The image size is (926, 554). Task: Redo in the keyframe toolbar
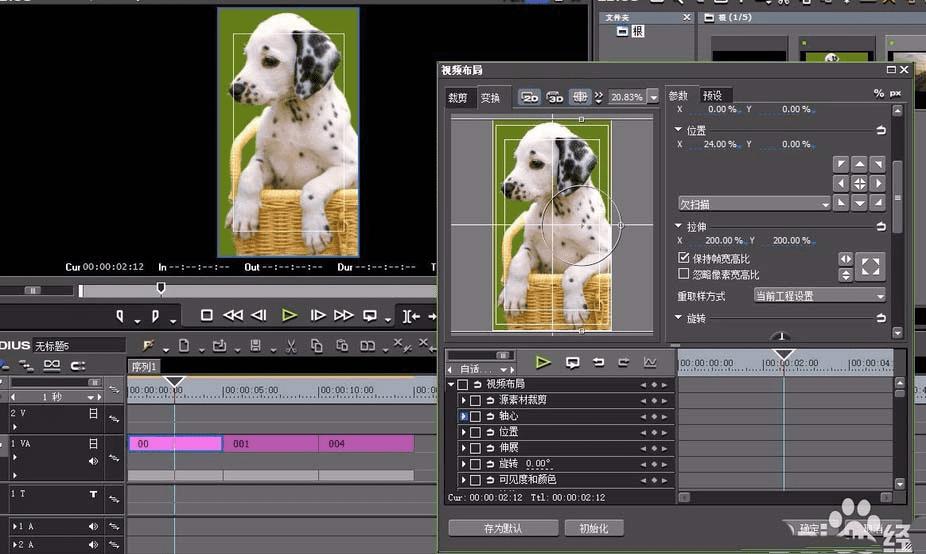point(624,362)
